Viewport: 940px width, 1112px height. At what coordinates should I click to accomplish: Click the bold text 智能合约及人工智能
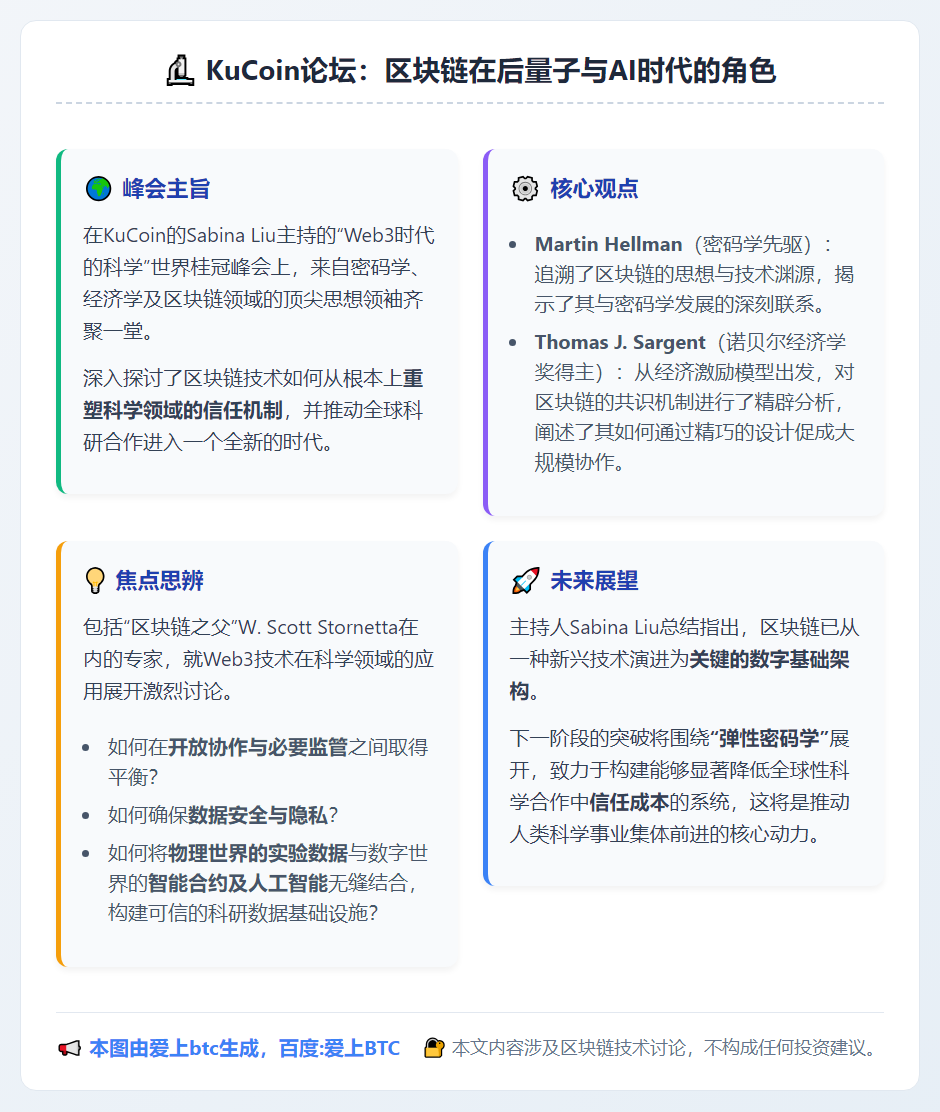pos(238,883)
